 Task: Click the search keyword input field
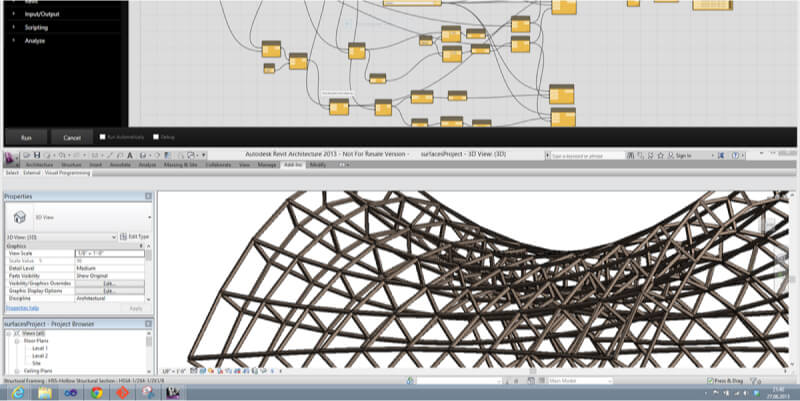coord(588,155)
